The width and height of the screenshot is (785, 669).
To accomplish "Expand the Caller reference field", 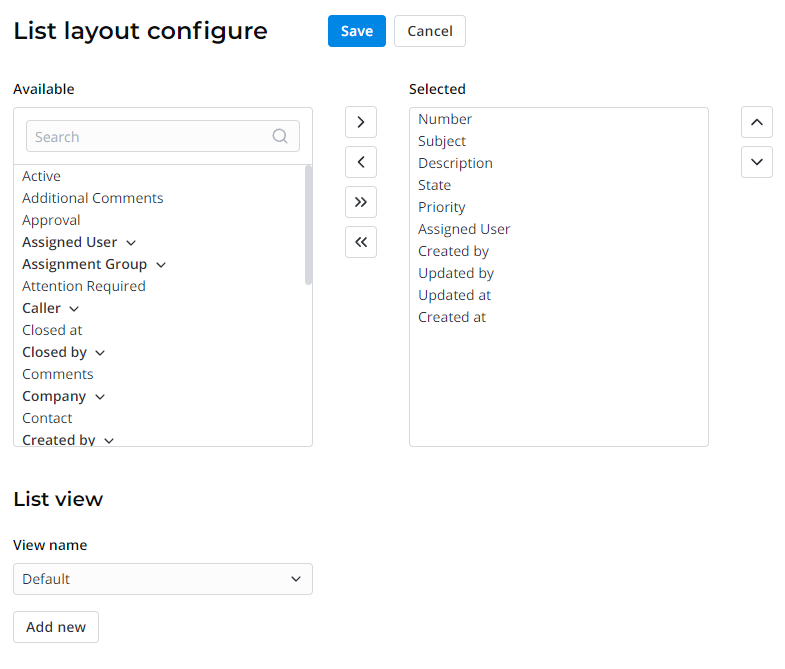I will click(x=75, y=309).
